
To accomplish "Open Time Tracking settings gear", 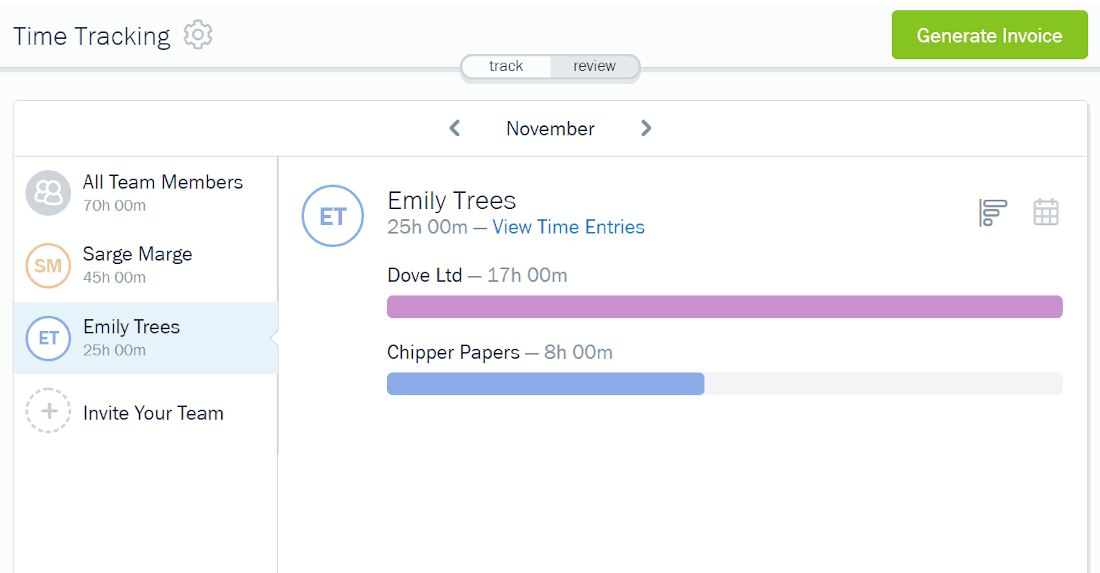I will (x=198, y=34).
